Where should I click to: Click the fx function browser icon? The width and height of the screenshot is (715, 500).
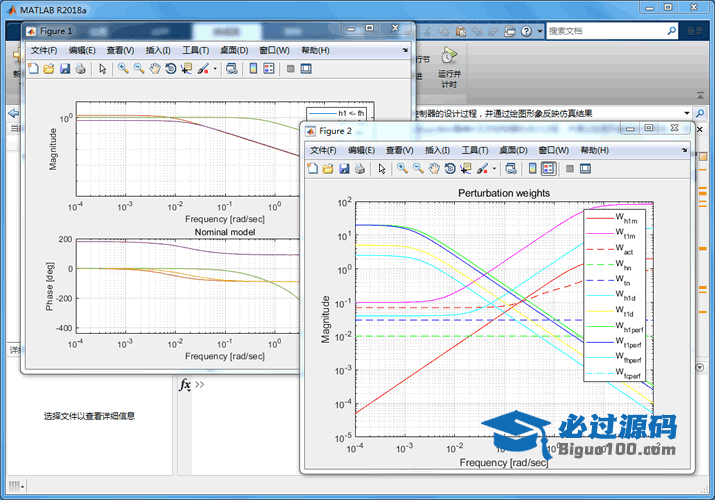pos(185,385)
